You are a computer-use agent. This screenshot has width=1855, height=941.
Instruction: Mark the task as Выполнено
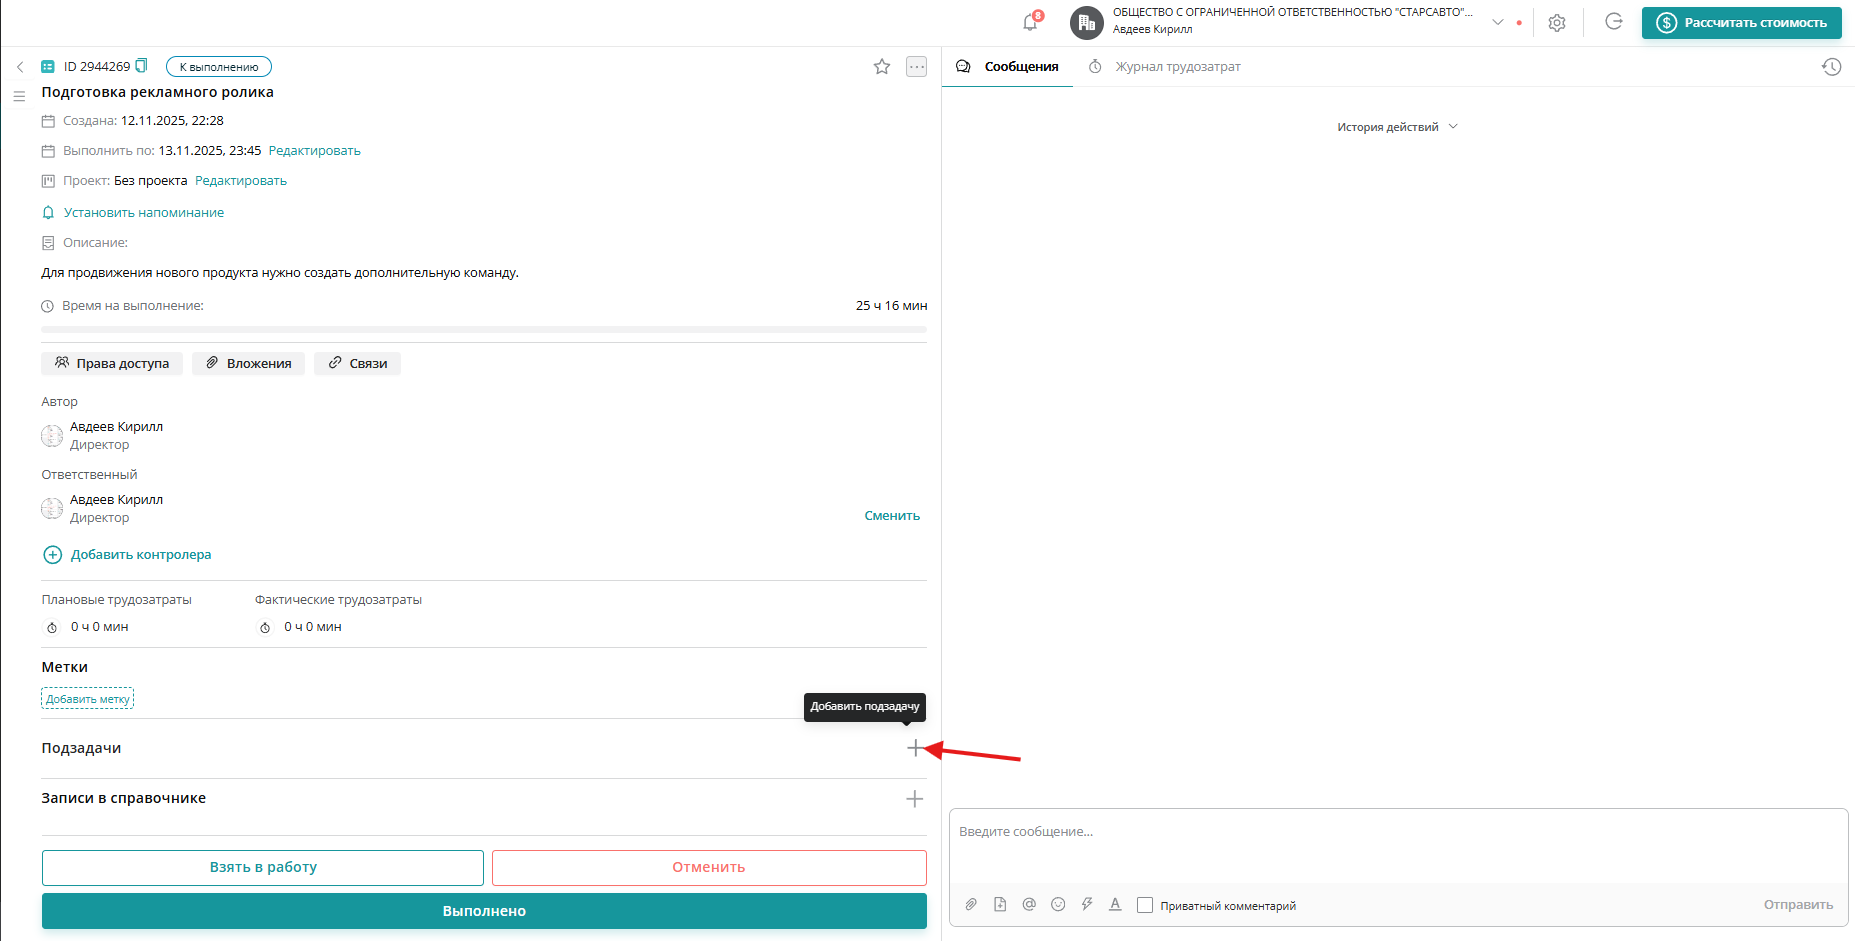tap(484, 911)
